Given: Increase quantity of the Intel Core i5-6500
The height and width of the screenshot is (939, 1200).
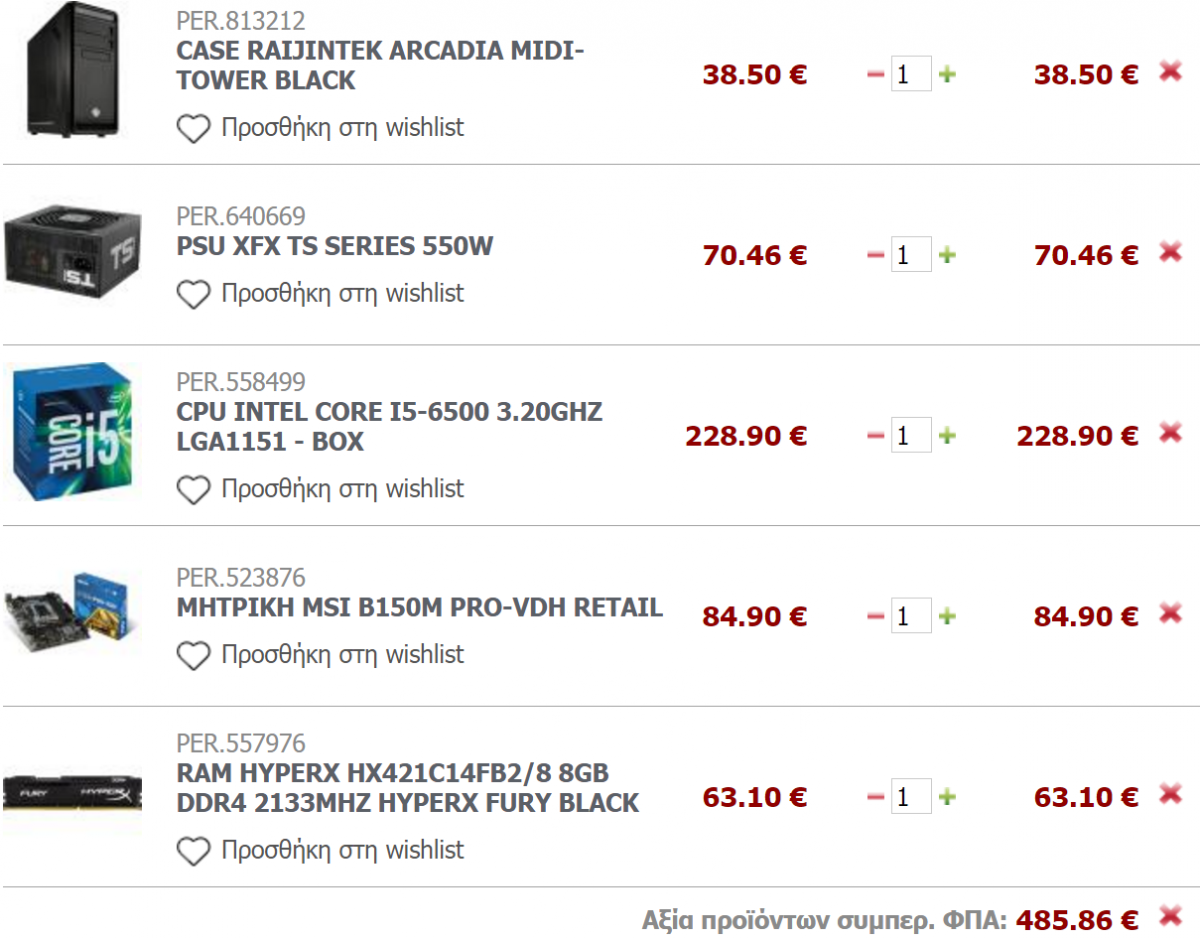Looking at the screenshot, I should point(947,436).
